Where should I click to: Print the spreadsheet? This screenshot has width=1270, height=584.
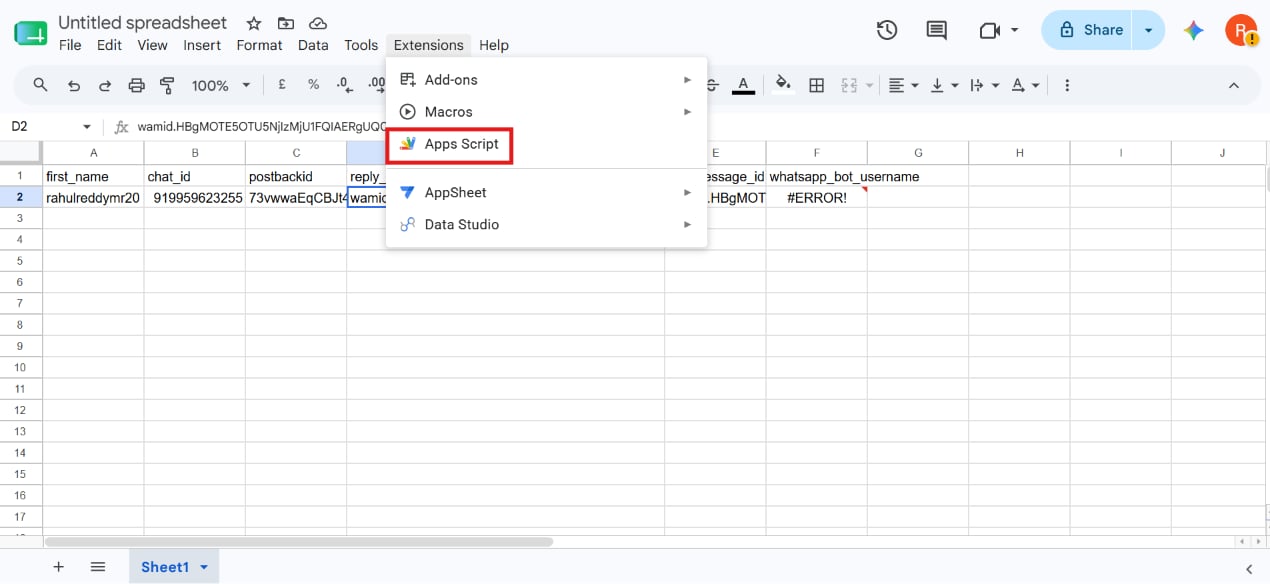click(137, 85)
